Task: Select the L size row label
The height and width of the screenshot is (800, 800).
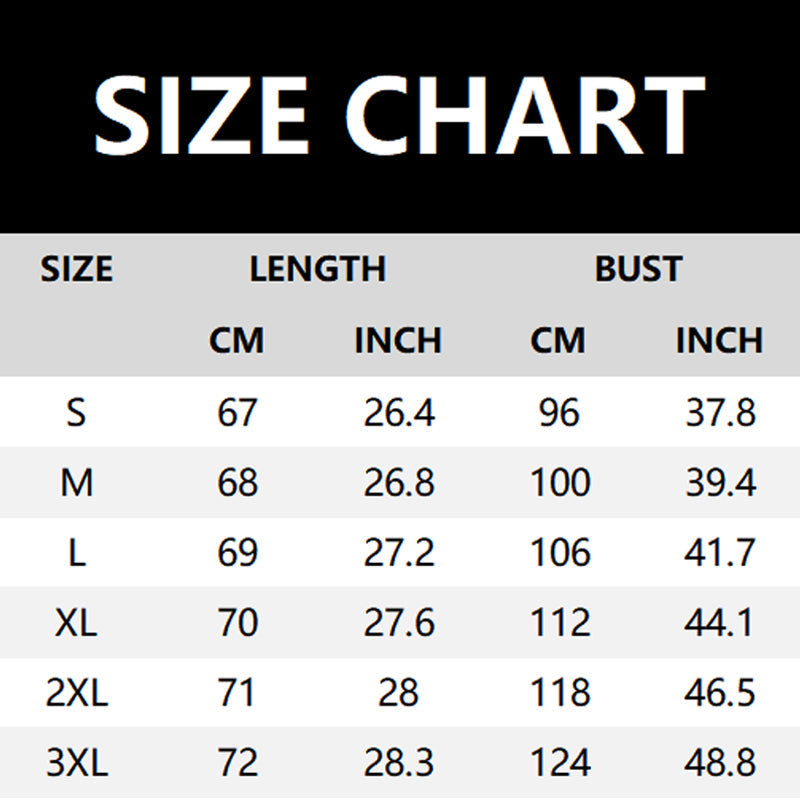Action: point(77,553)
